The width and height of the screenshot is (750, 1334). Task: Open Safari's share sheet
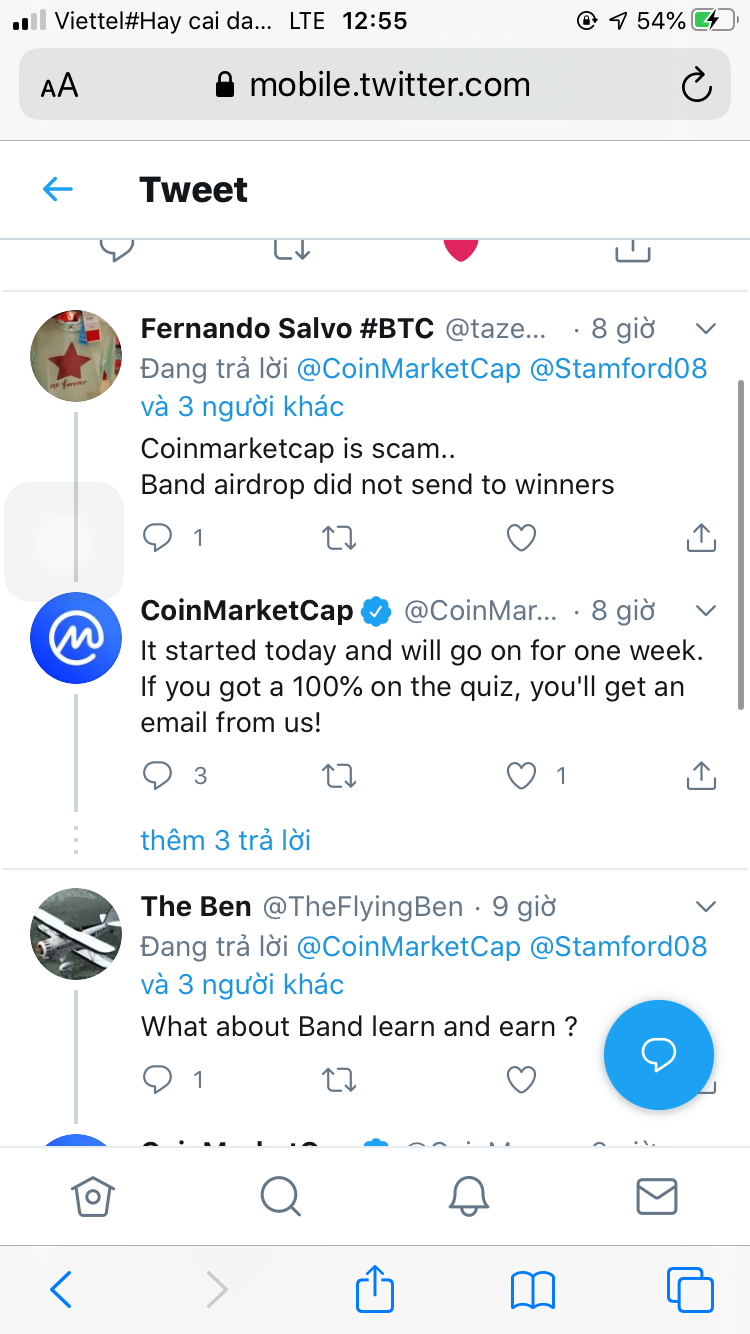[375, 1290]
